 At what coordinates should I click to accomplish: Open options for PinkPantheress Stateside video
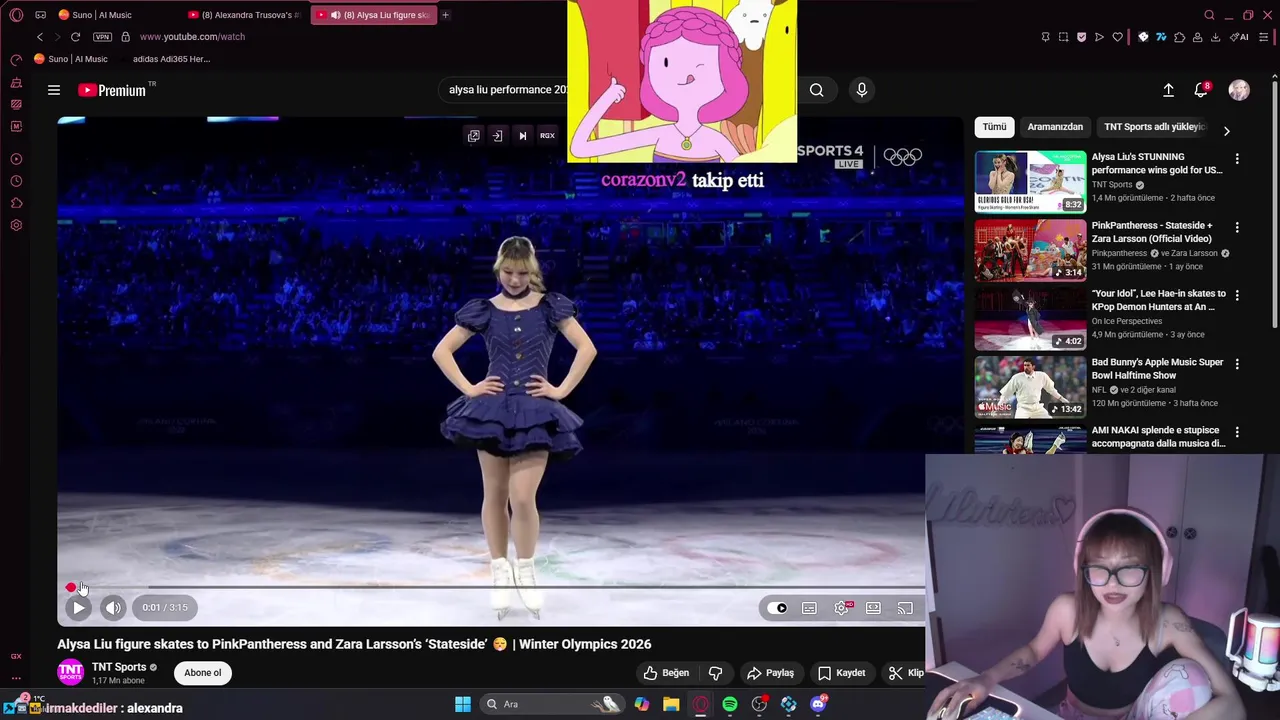coord(1237,227)
